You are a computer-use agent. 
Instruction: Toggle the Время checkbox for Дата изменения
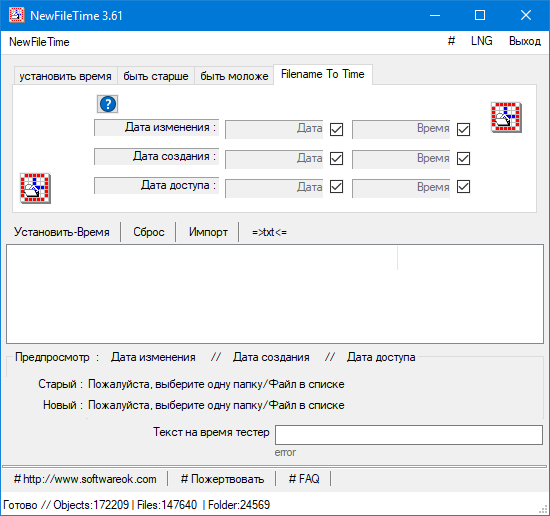pos(463,129)
